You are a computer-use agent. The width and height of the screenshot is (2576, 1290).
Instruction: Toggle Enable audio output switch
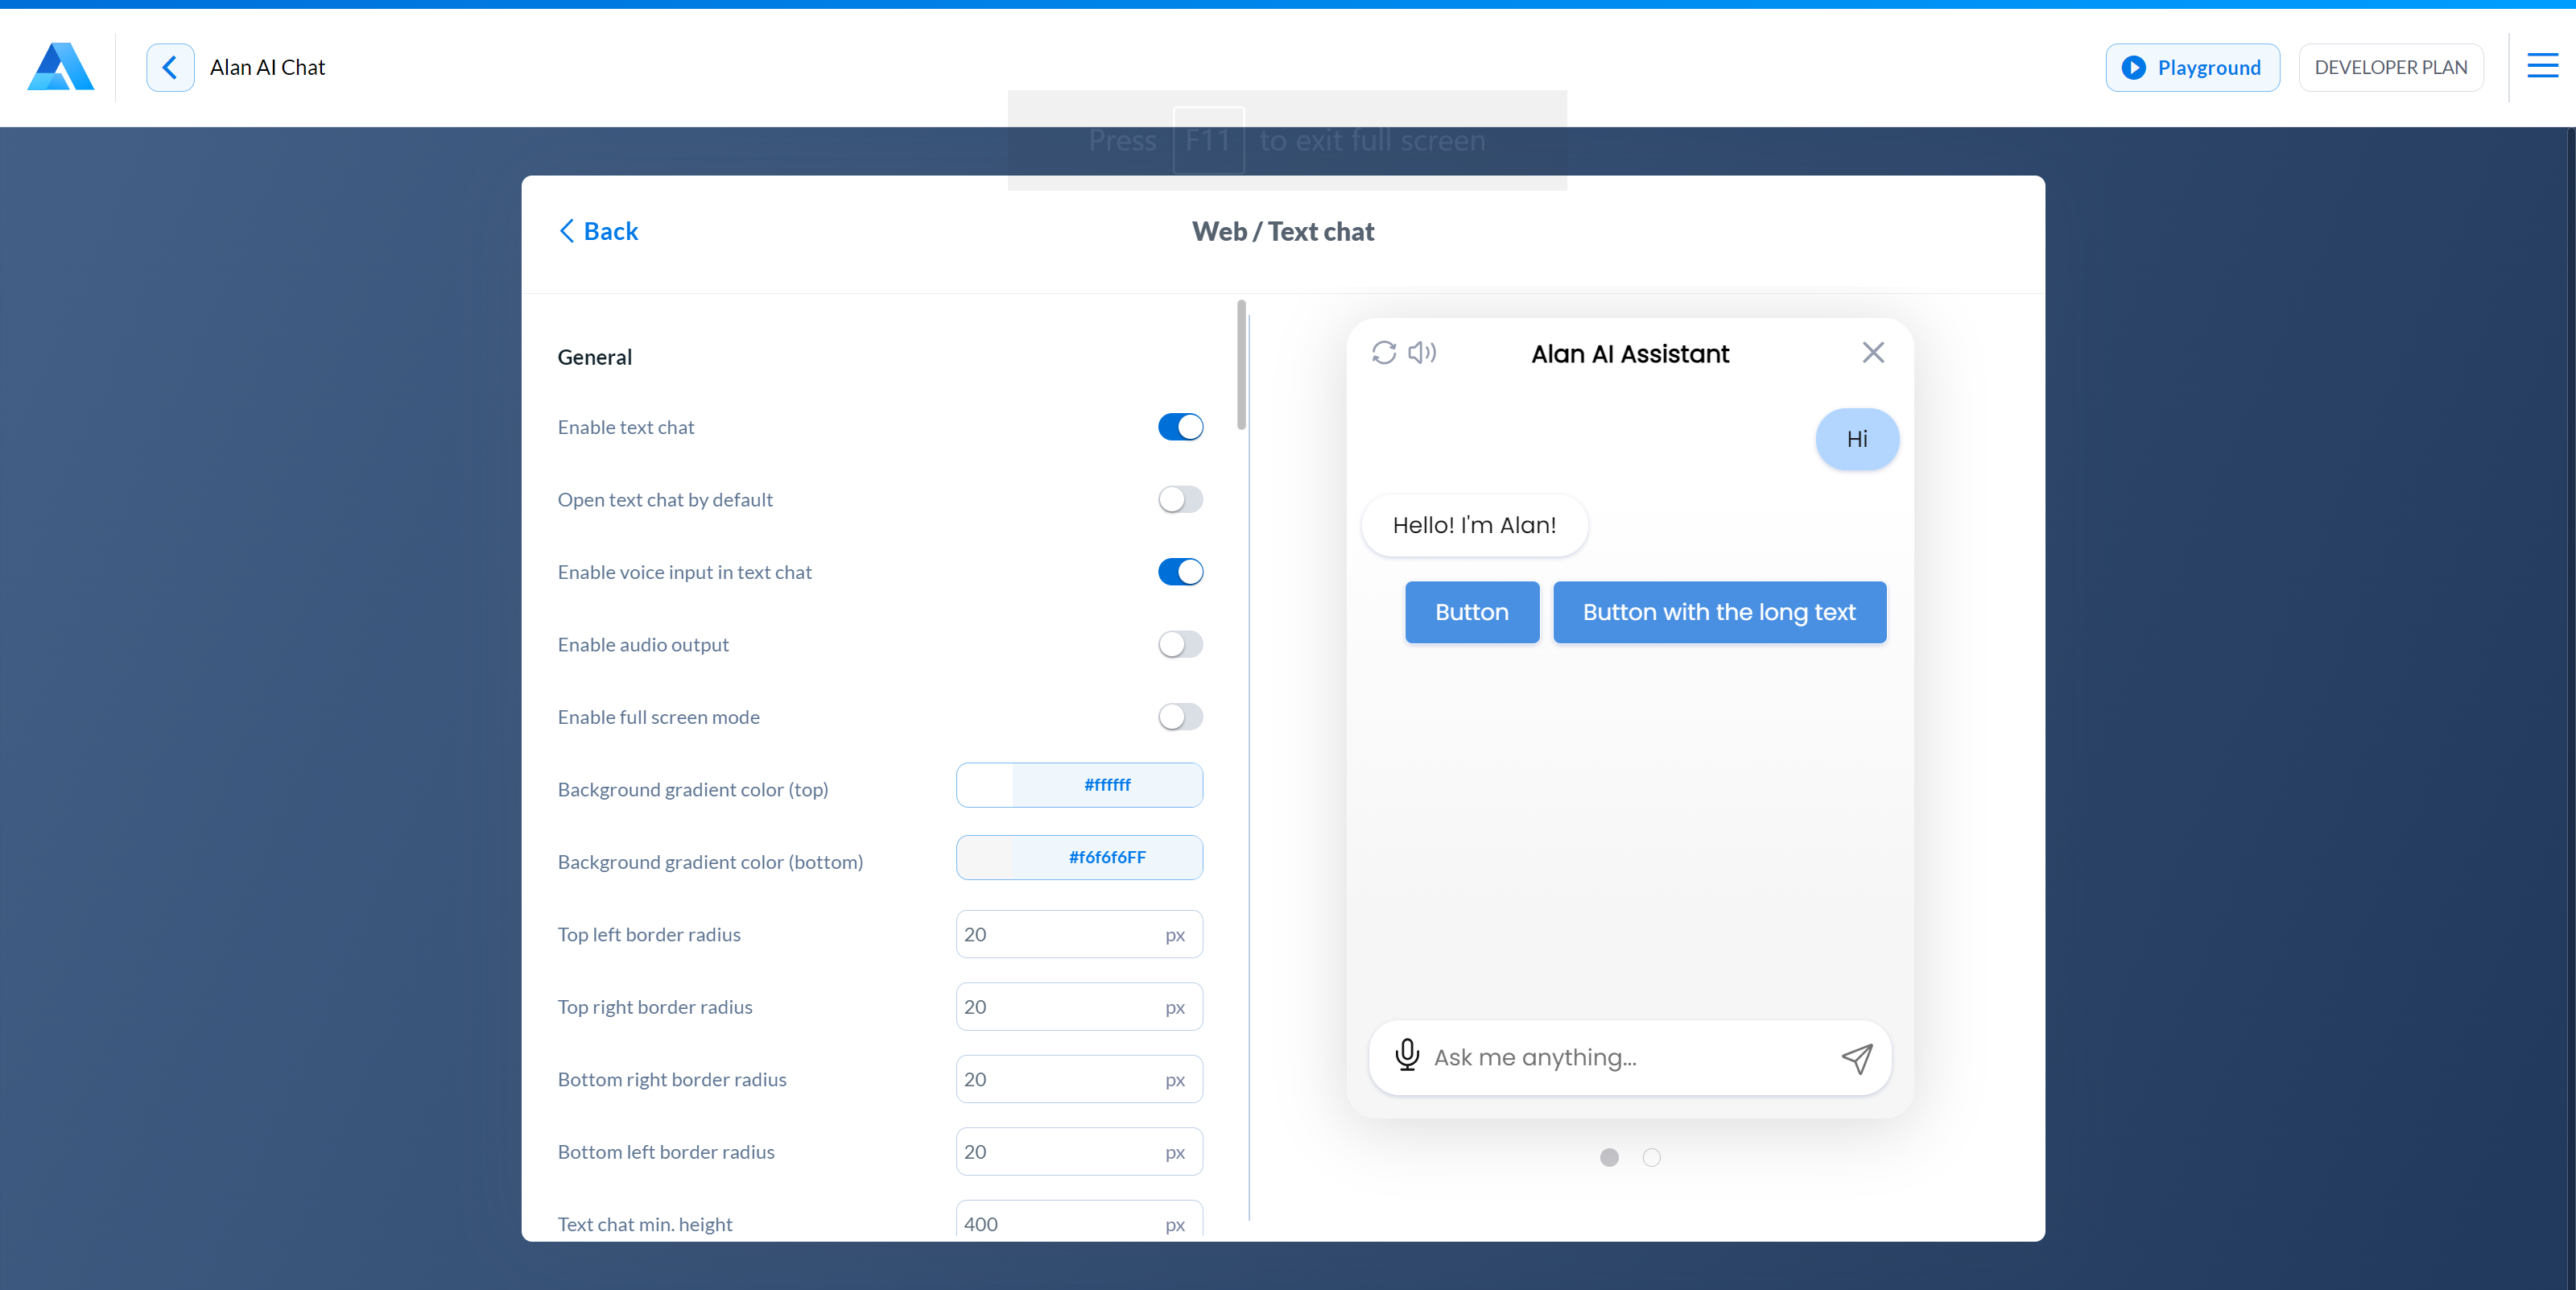tap(1180, 644)
